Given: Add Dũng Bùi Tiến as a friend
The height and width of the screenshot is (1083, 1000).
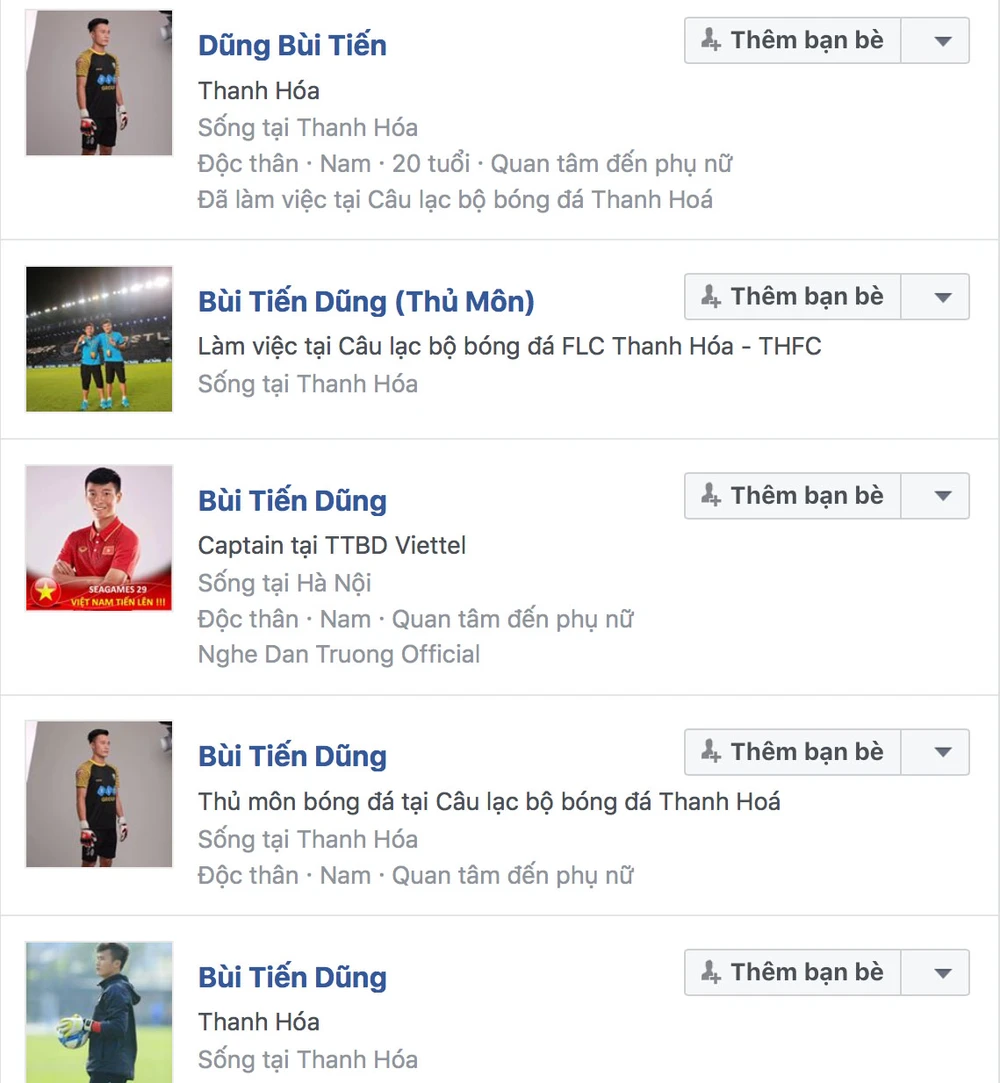Looking at the screenshot, I should pyautogui.click(x=793, y=41).
